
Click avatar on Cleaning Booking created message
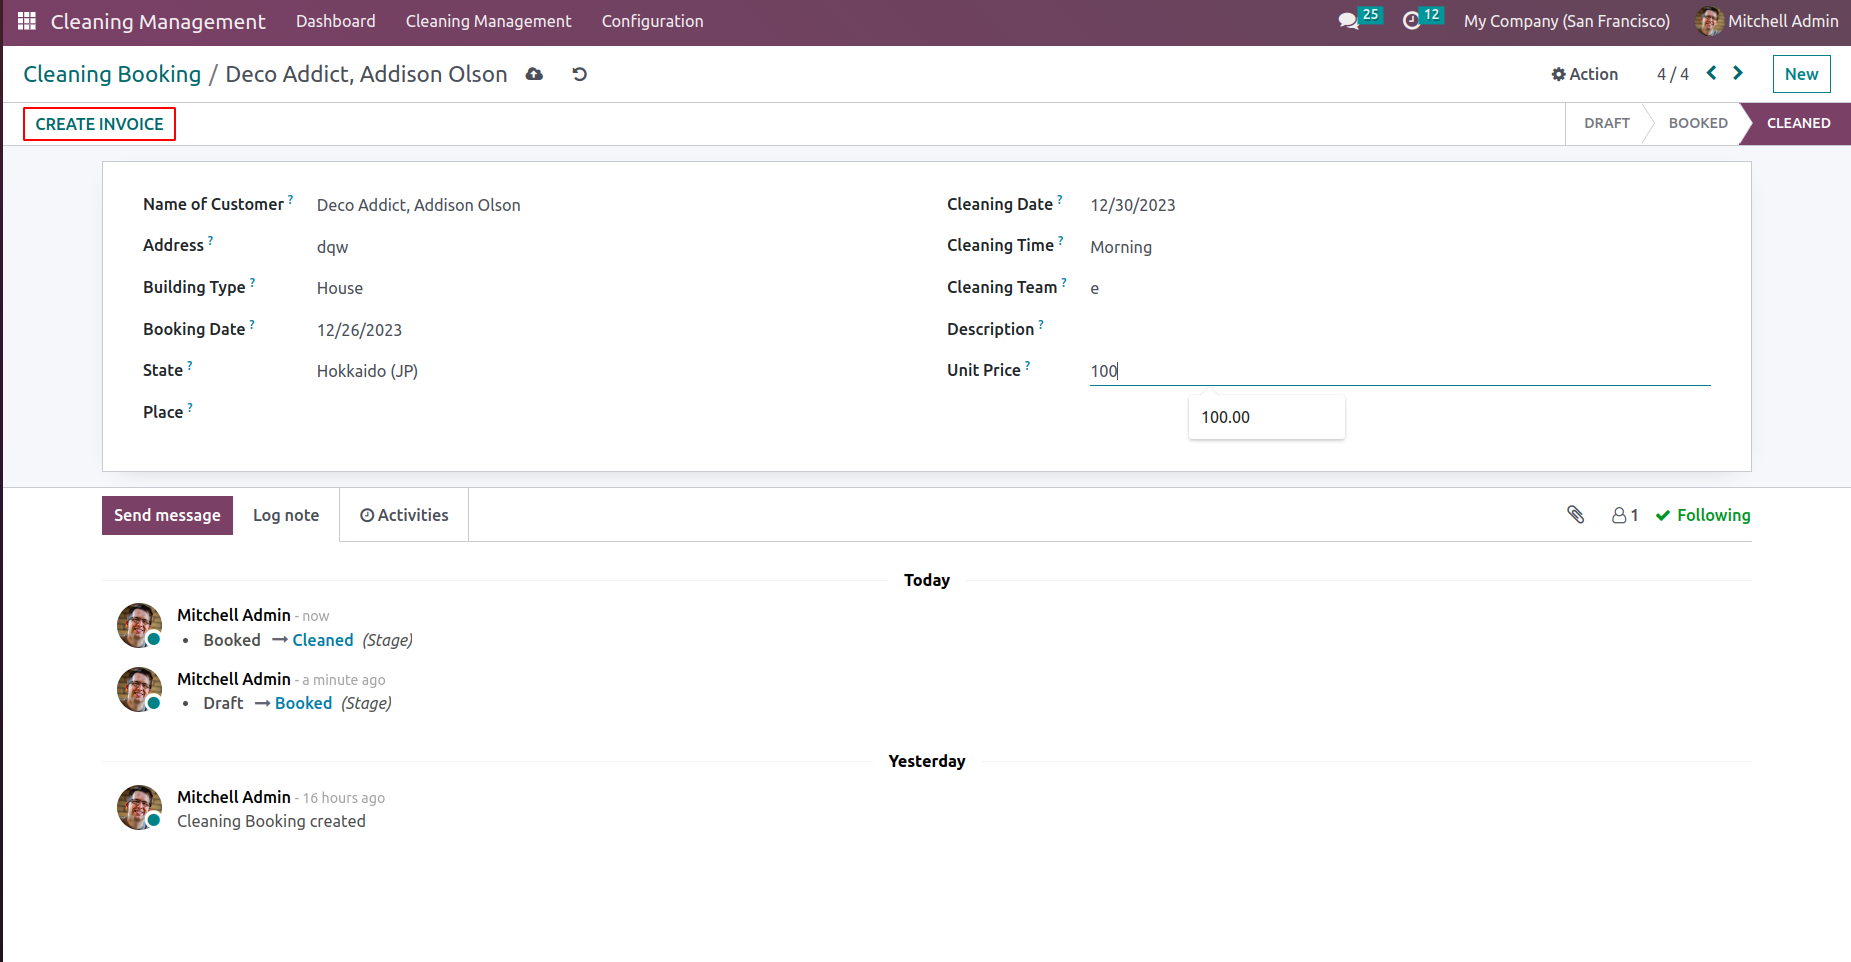139,808
